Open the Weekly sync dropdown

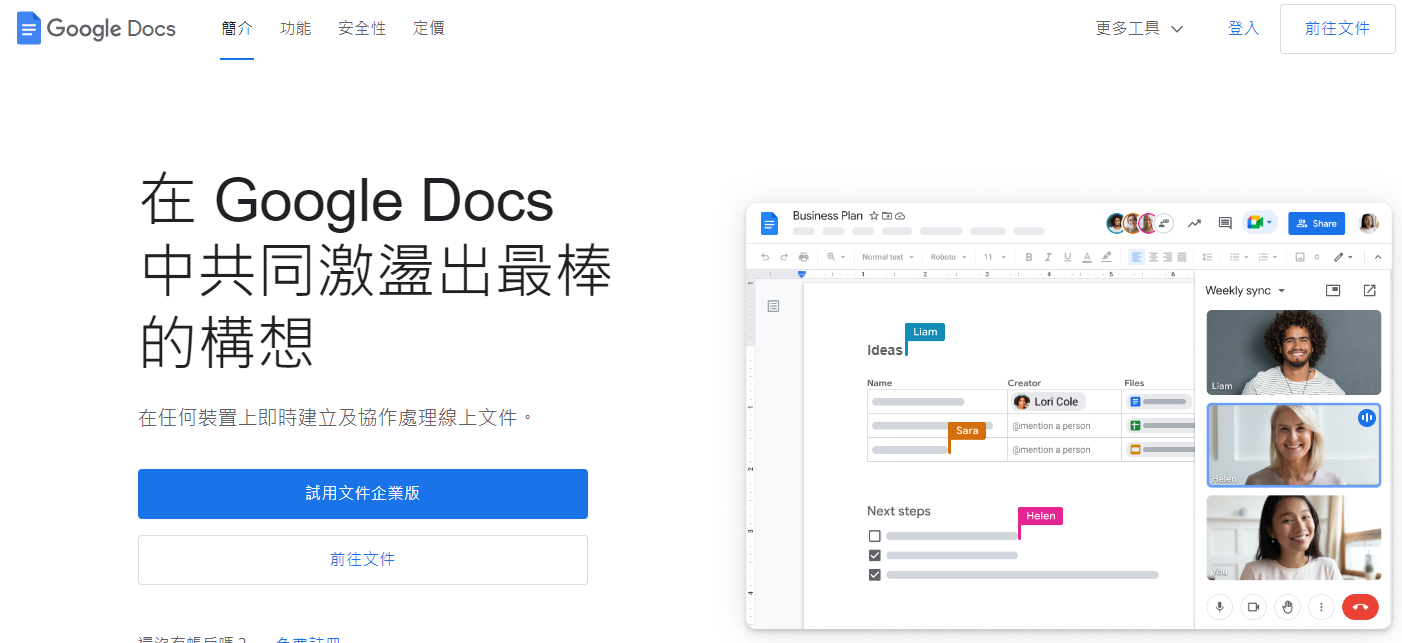(1245, 291)
